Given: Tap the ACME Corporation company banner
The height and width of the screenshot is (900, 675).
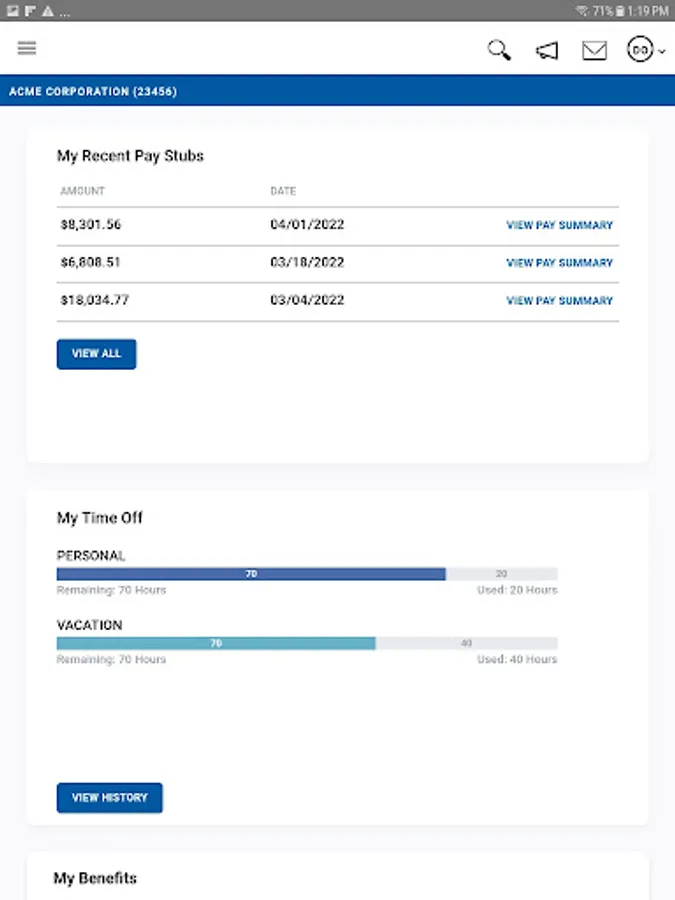Looking at the screenshot, I should point(93,91).
